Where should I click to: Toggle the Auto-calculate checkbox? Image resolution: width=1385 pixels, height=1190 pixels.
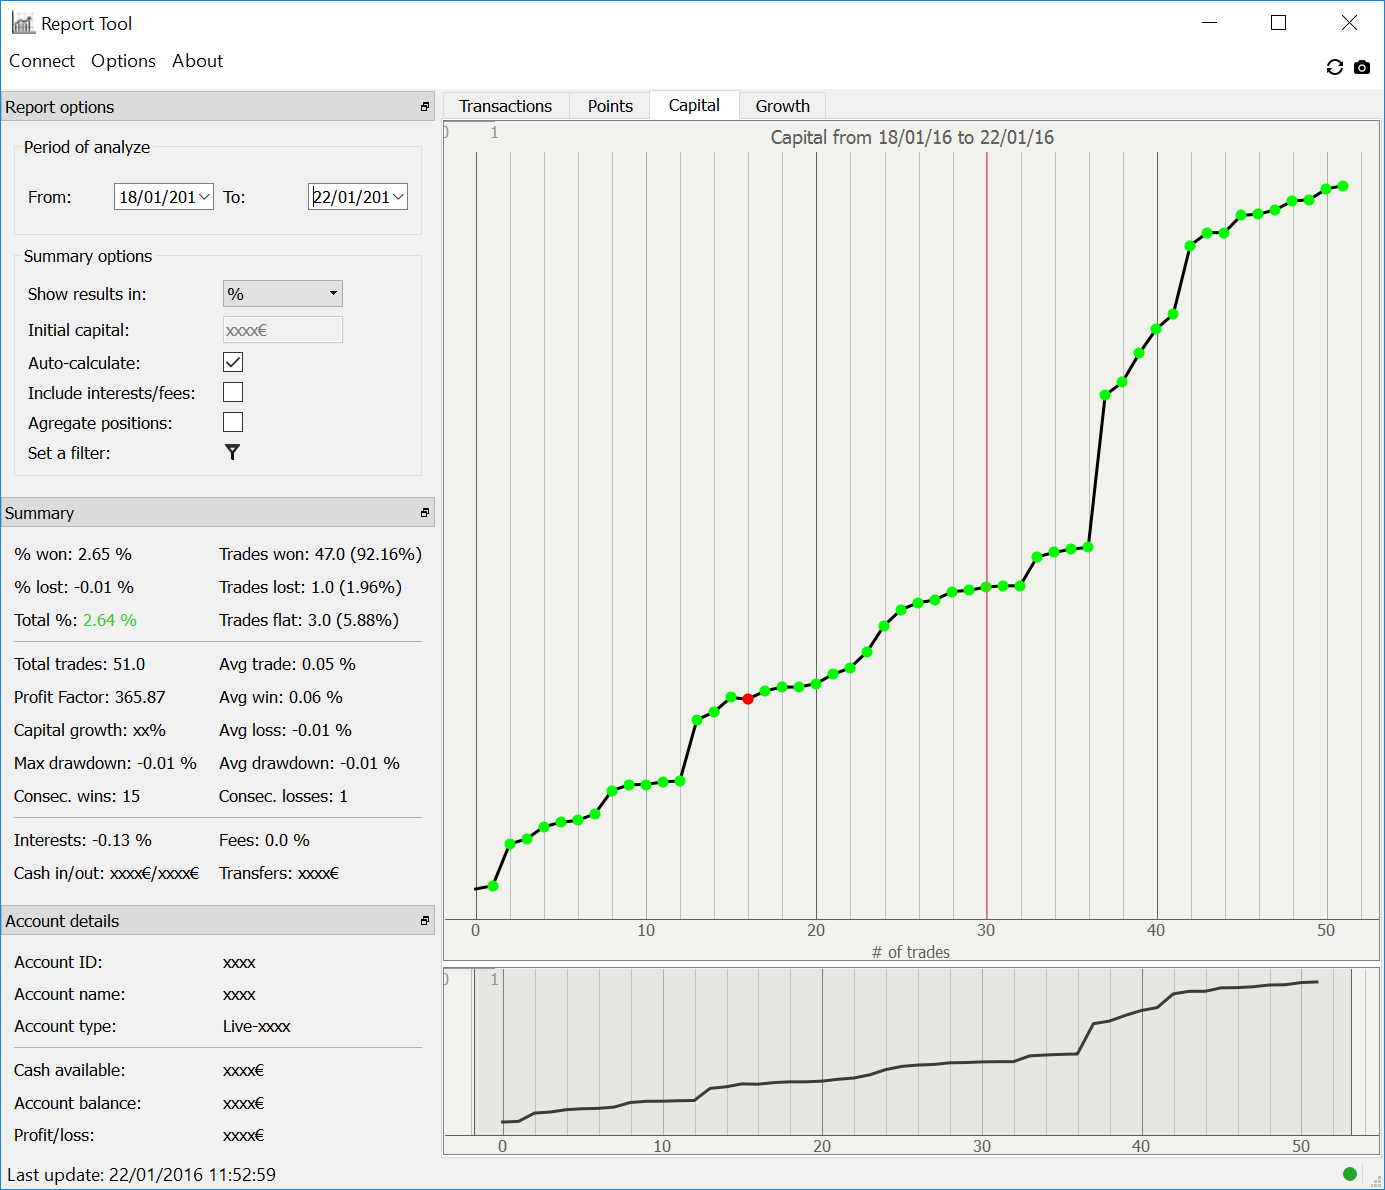pyautogui.click(x=233, y=362)
